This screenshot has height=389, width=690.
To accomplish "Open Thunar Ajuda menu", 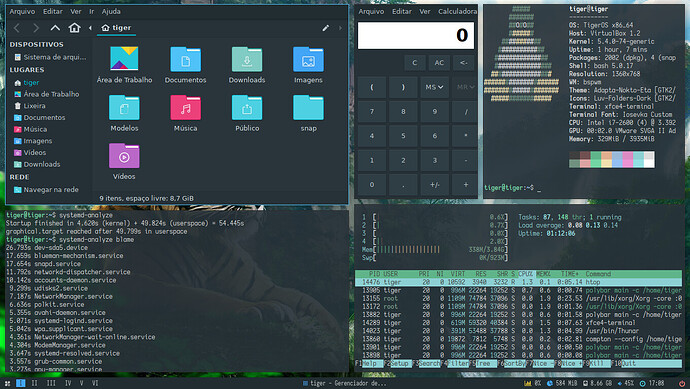I will [111, 11].
